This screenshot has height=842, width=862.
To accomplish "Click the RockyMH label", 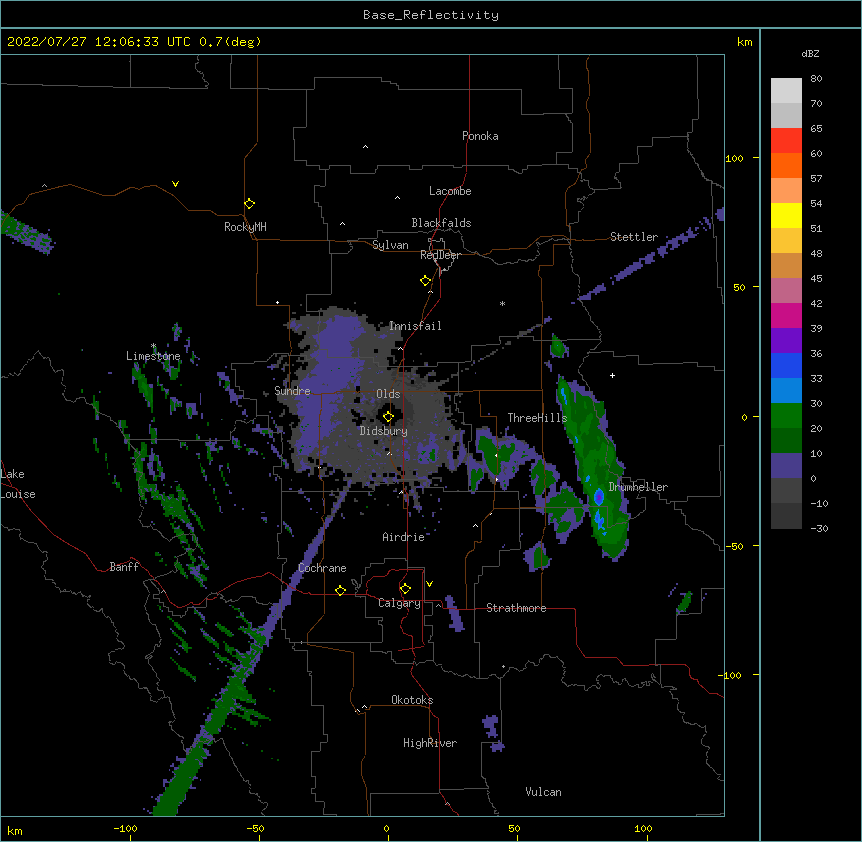I will click(245, 227).
